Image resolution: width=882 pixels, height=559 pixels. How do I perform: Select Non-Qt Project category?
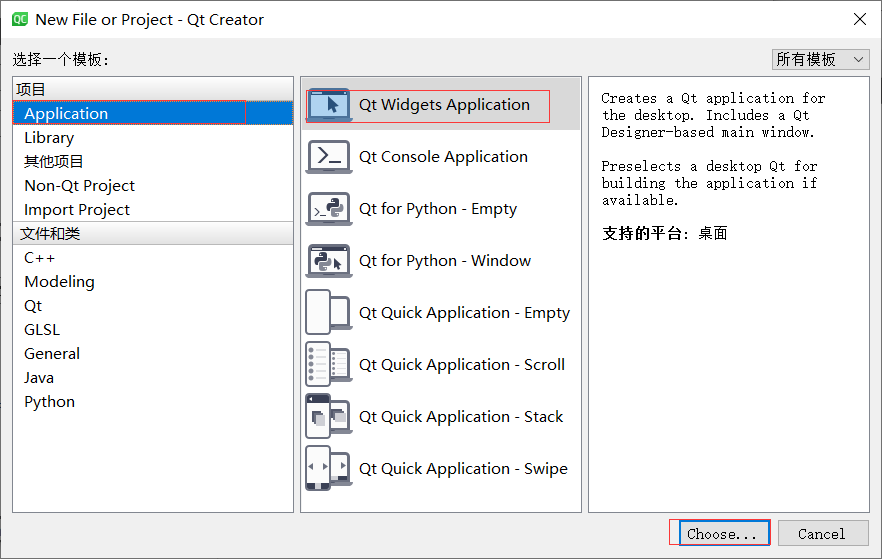point(79,186)
